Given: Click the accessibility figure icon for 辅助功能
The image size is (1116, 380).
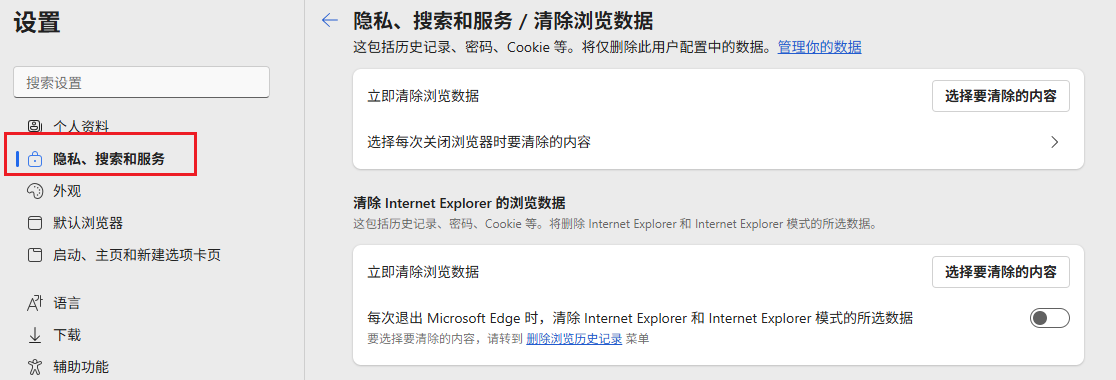Looking at the screenshot, I should (34, 367).
